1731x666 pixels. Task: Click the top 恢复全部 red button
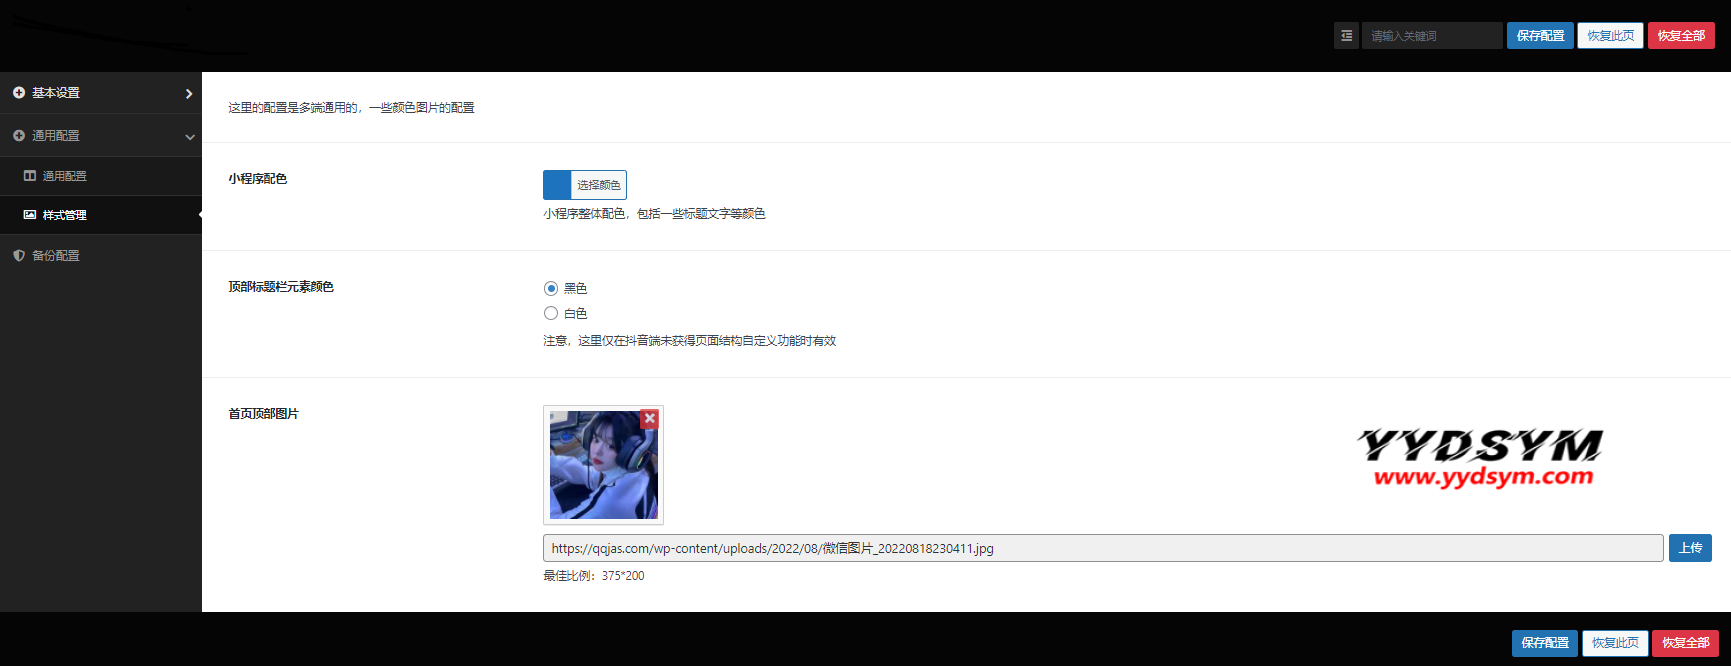pos(1681,36)
